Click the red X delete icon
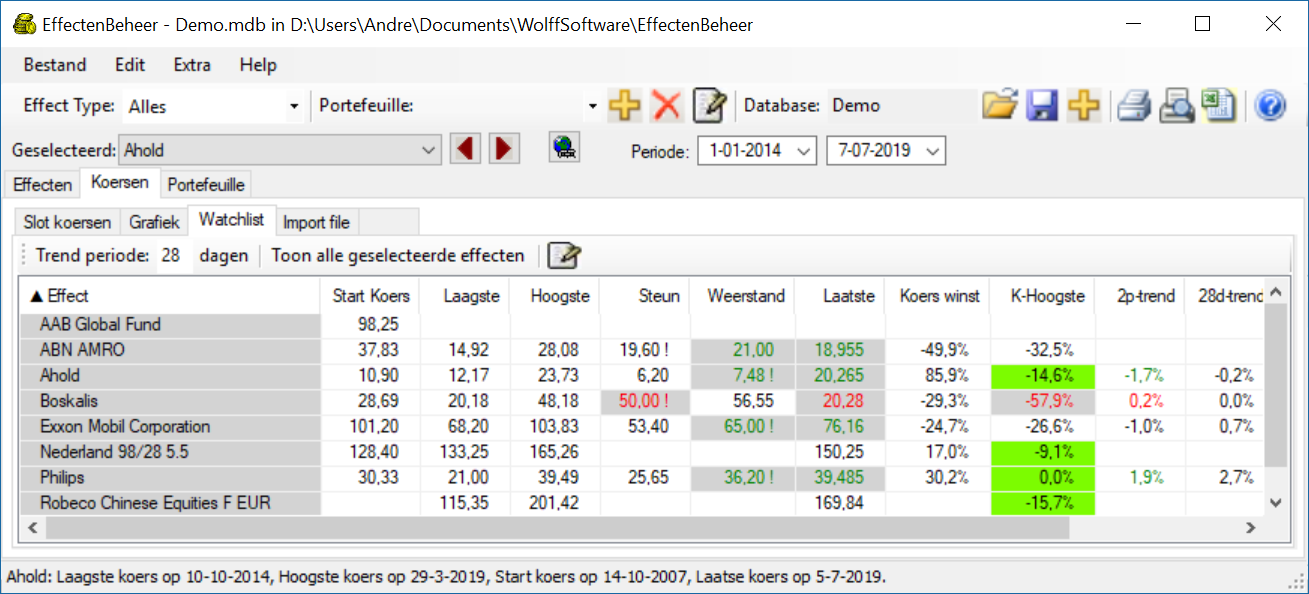The height and width of the screenshot is (594, 1309). tap(666, 105)
